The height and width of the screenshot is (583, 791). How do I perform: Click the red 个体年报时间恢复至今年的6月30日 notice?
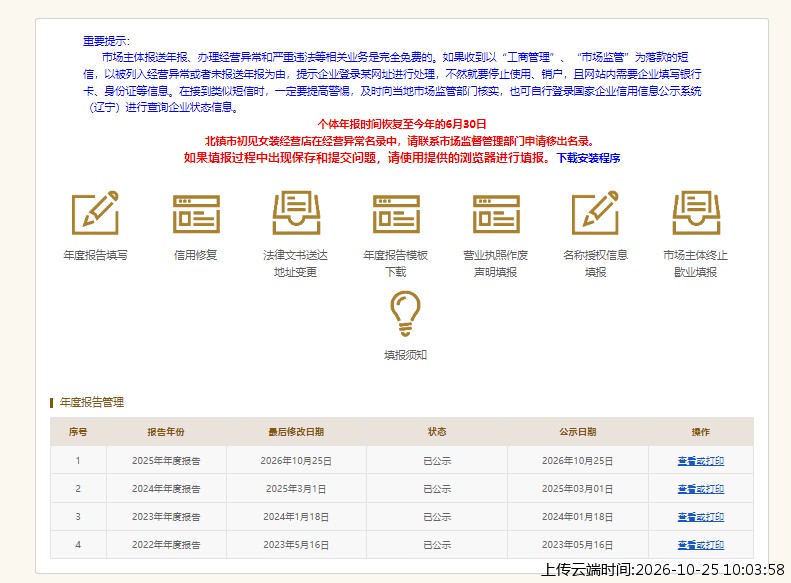pyautogui.click(x=402, y=124)
